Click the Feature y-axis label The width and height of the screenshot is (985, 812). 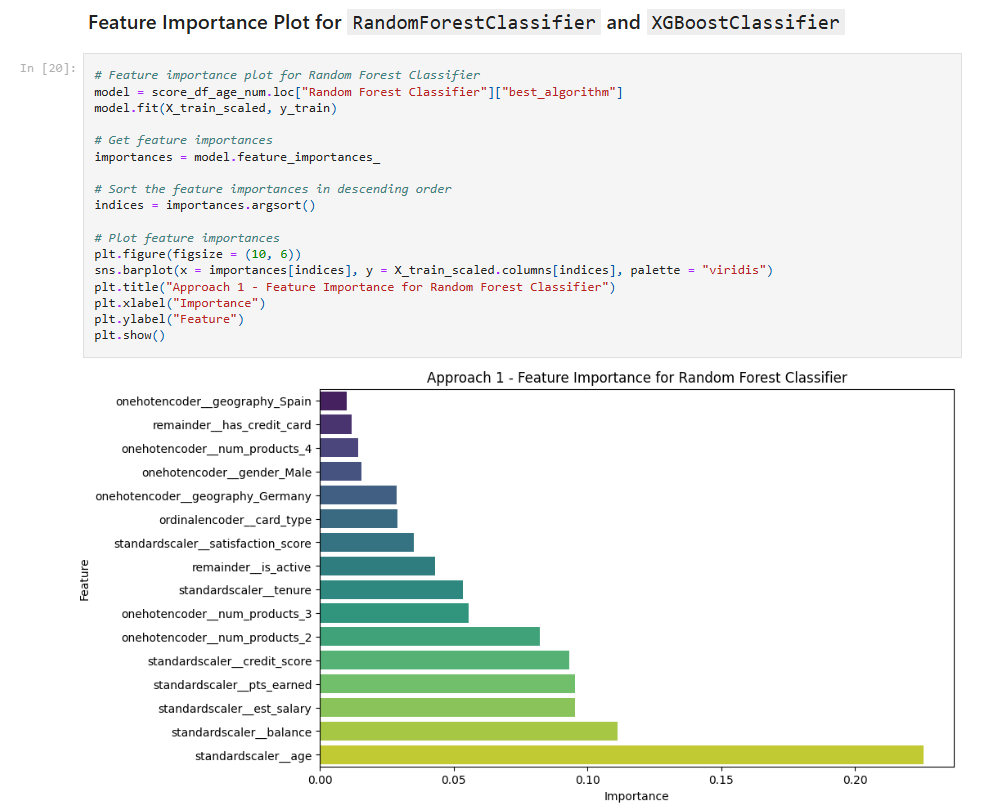pos(84,580)
